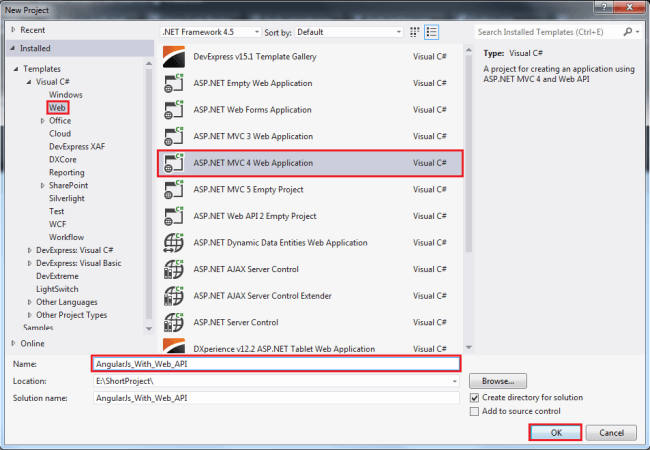The image size is (650, 450).
Task: Click the ASP.NET Web Forms Application icon
Action: tap(174, 110)
